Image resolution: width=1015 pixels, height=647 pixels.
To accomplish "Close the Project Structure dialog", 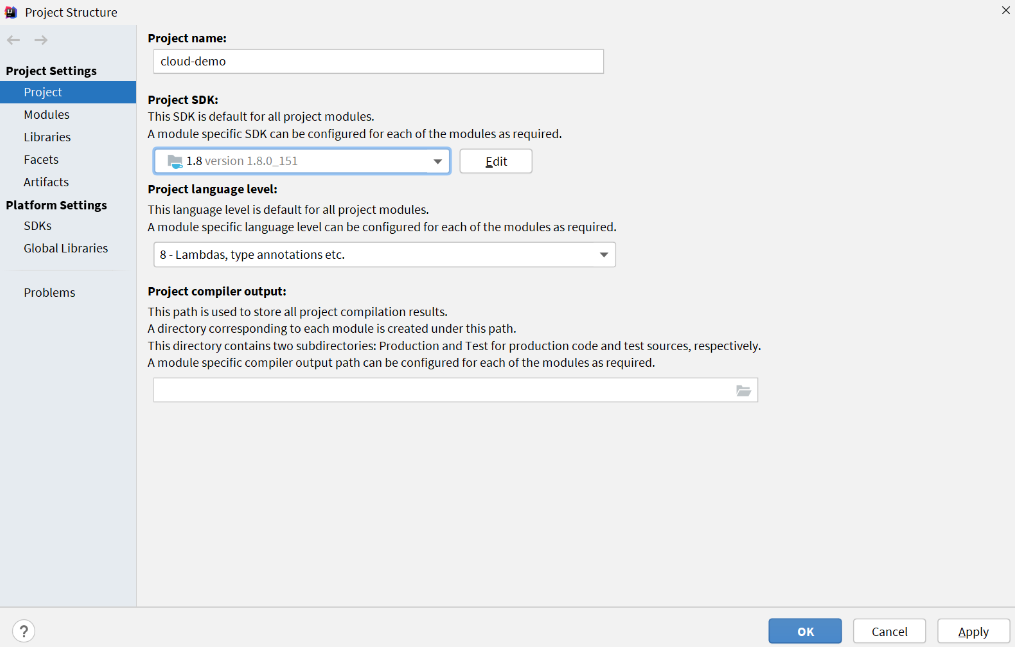I will tap(1005, 10).
